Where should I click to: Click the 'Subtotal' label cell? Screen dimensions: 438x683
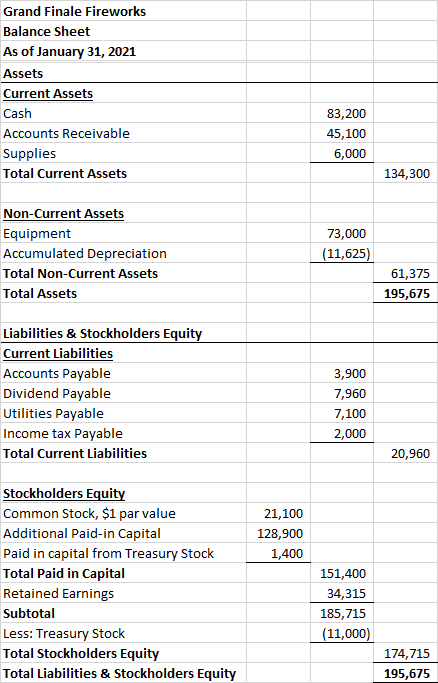click(123, 614)
